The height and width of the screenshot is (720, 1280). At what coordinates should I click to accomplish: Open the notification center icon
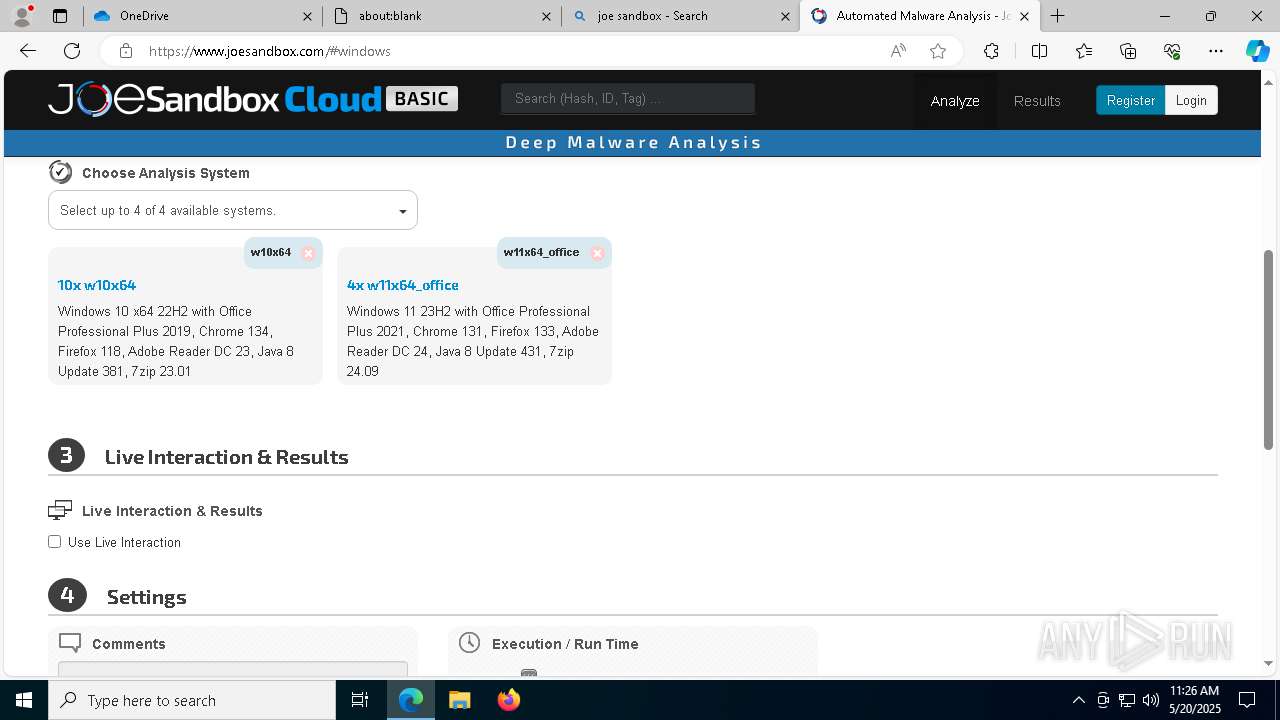tap(1247, 700)
